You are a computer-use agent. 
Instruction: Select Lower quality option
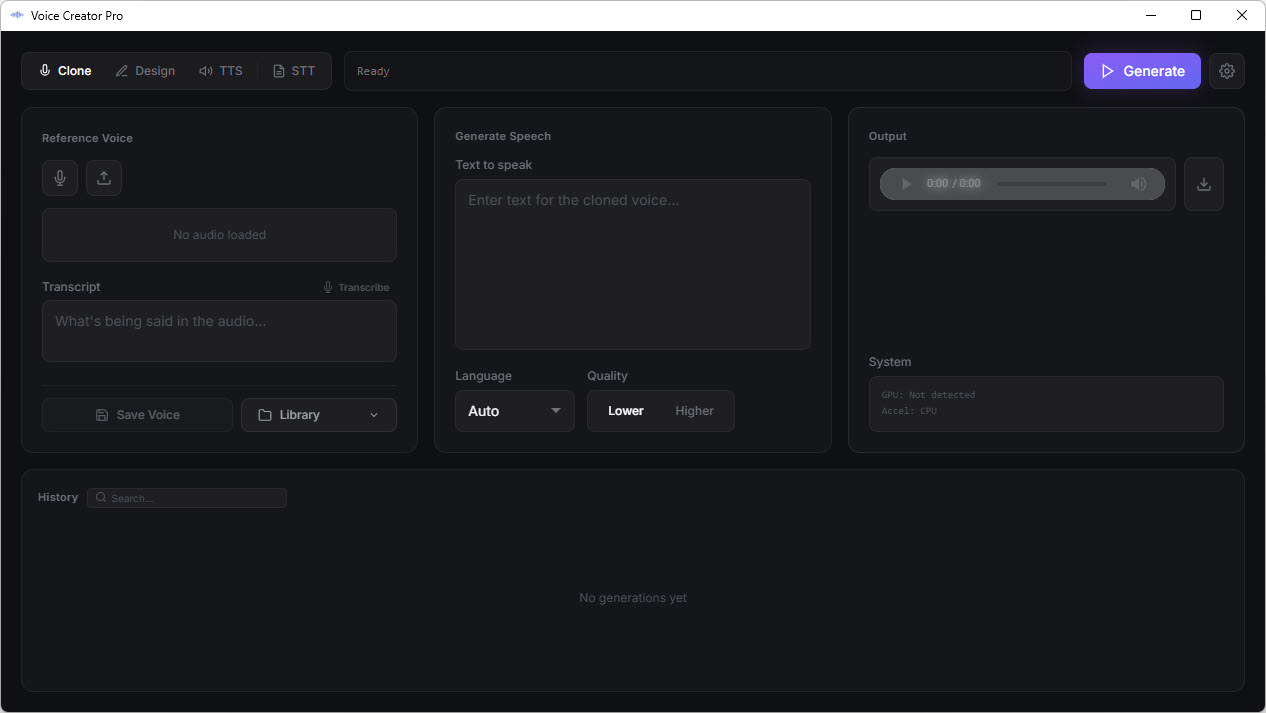pyautogui.click(x=625, y=410)
